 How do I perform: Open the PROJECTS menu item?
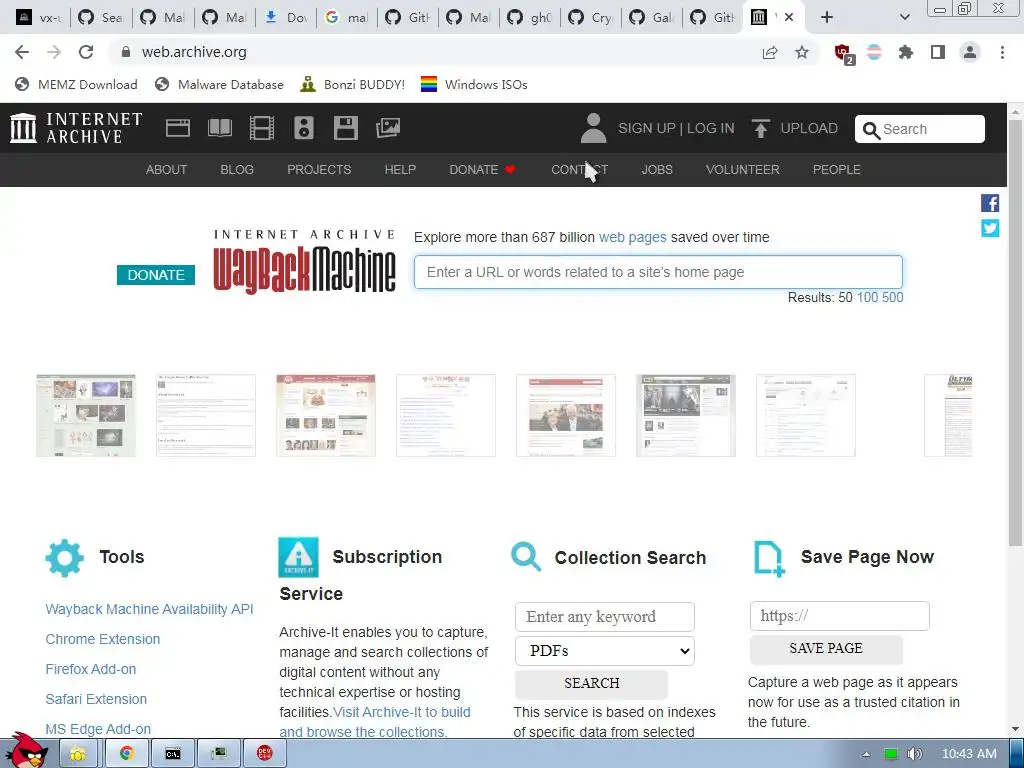coord(319,170)
